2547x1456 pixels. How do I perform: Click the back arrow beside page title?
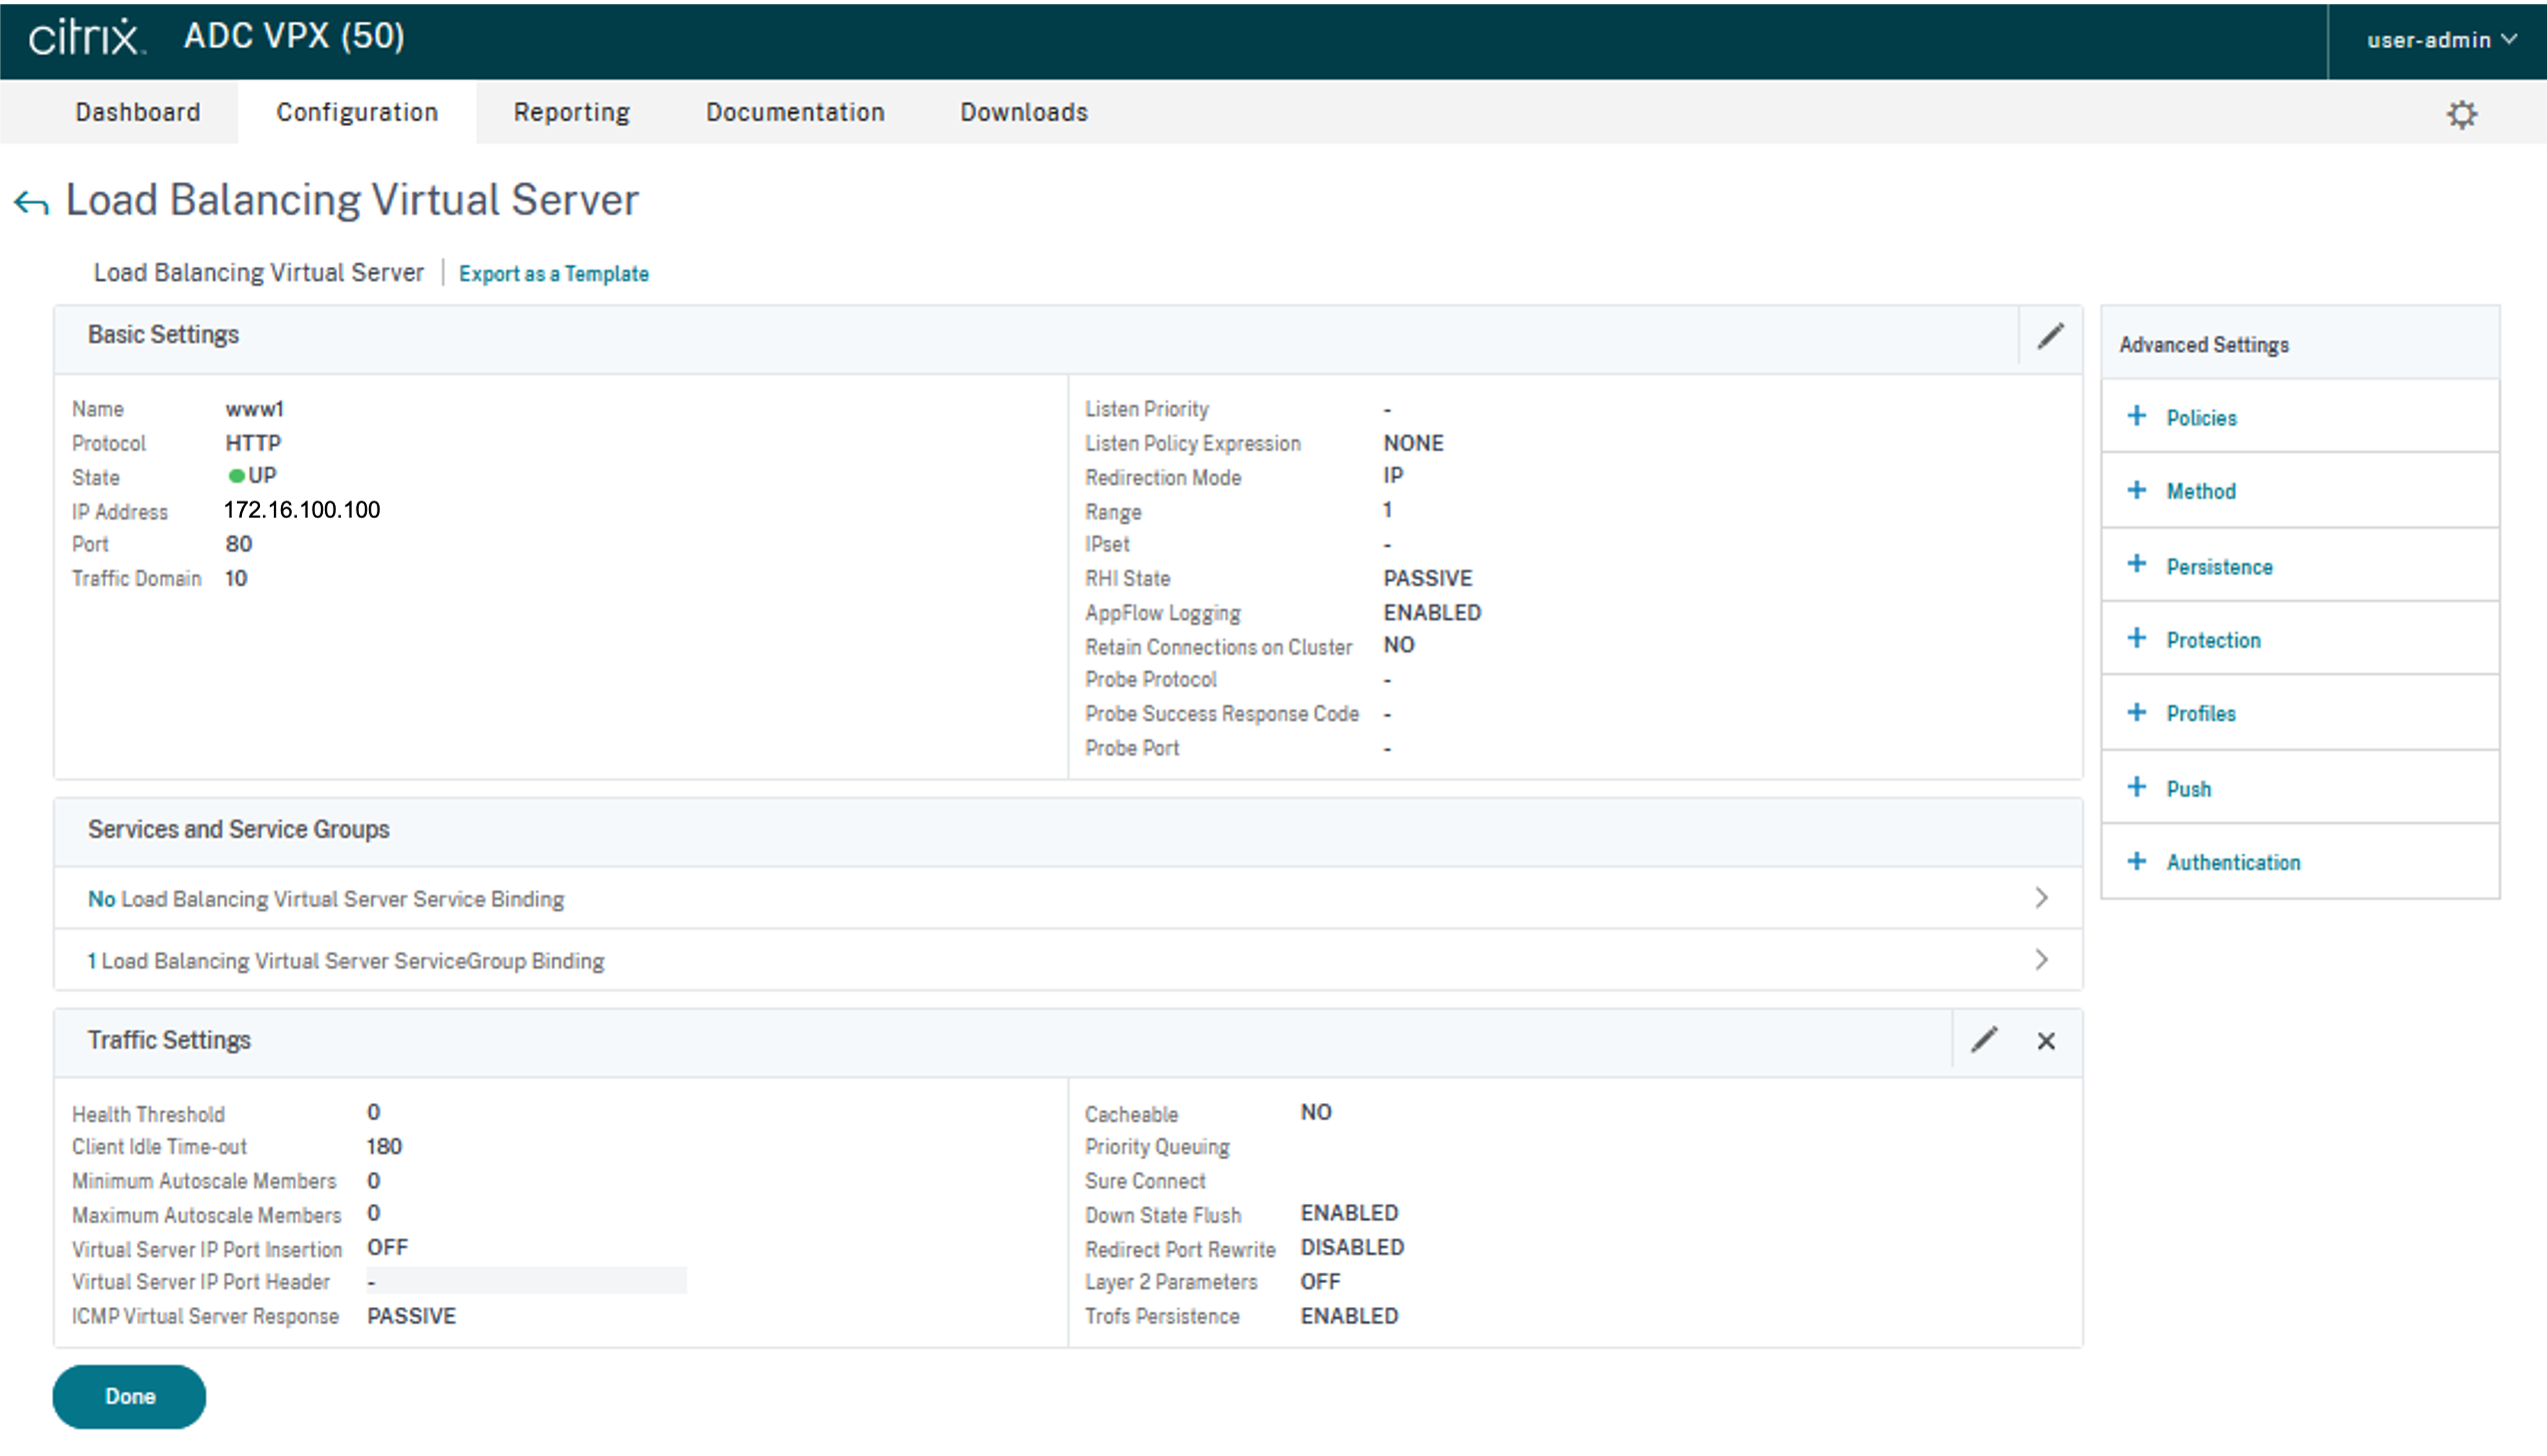pos(31,203)
